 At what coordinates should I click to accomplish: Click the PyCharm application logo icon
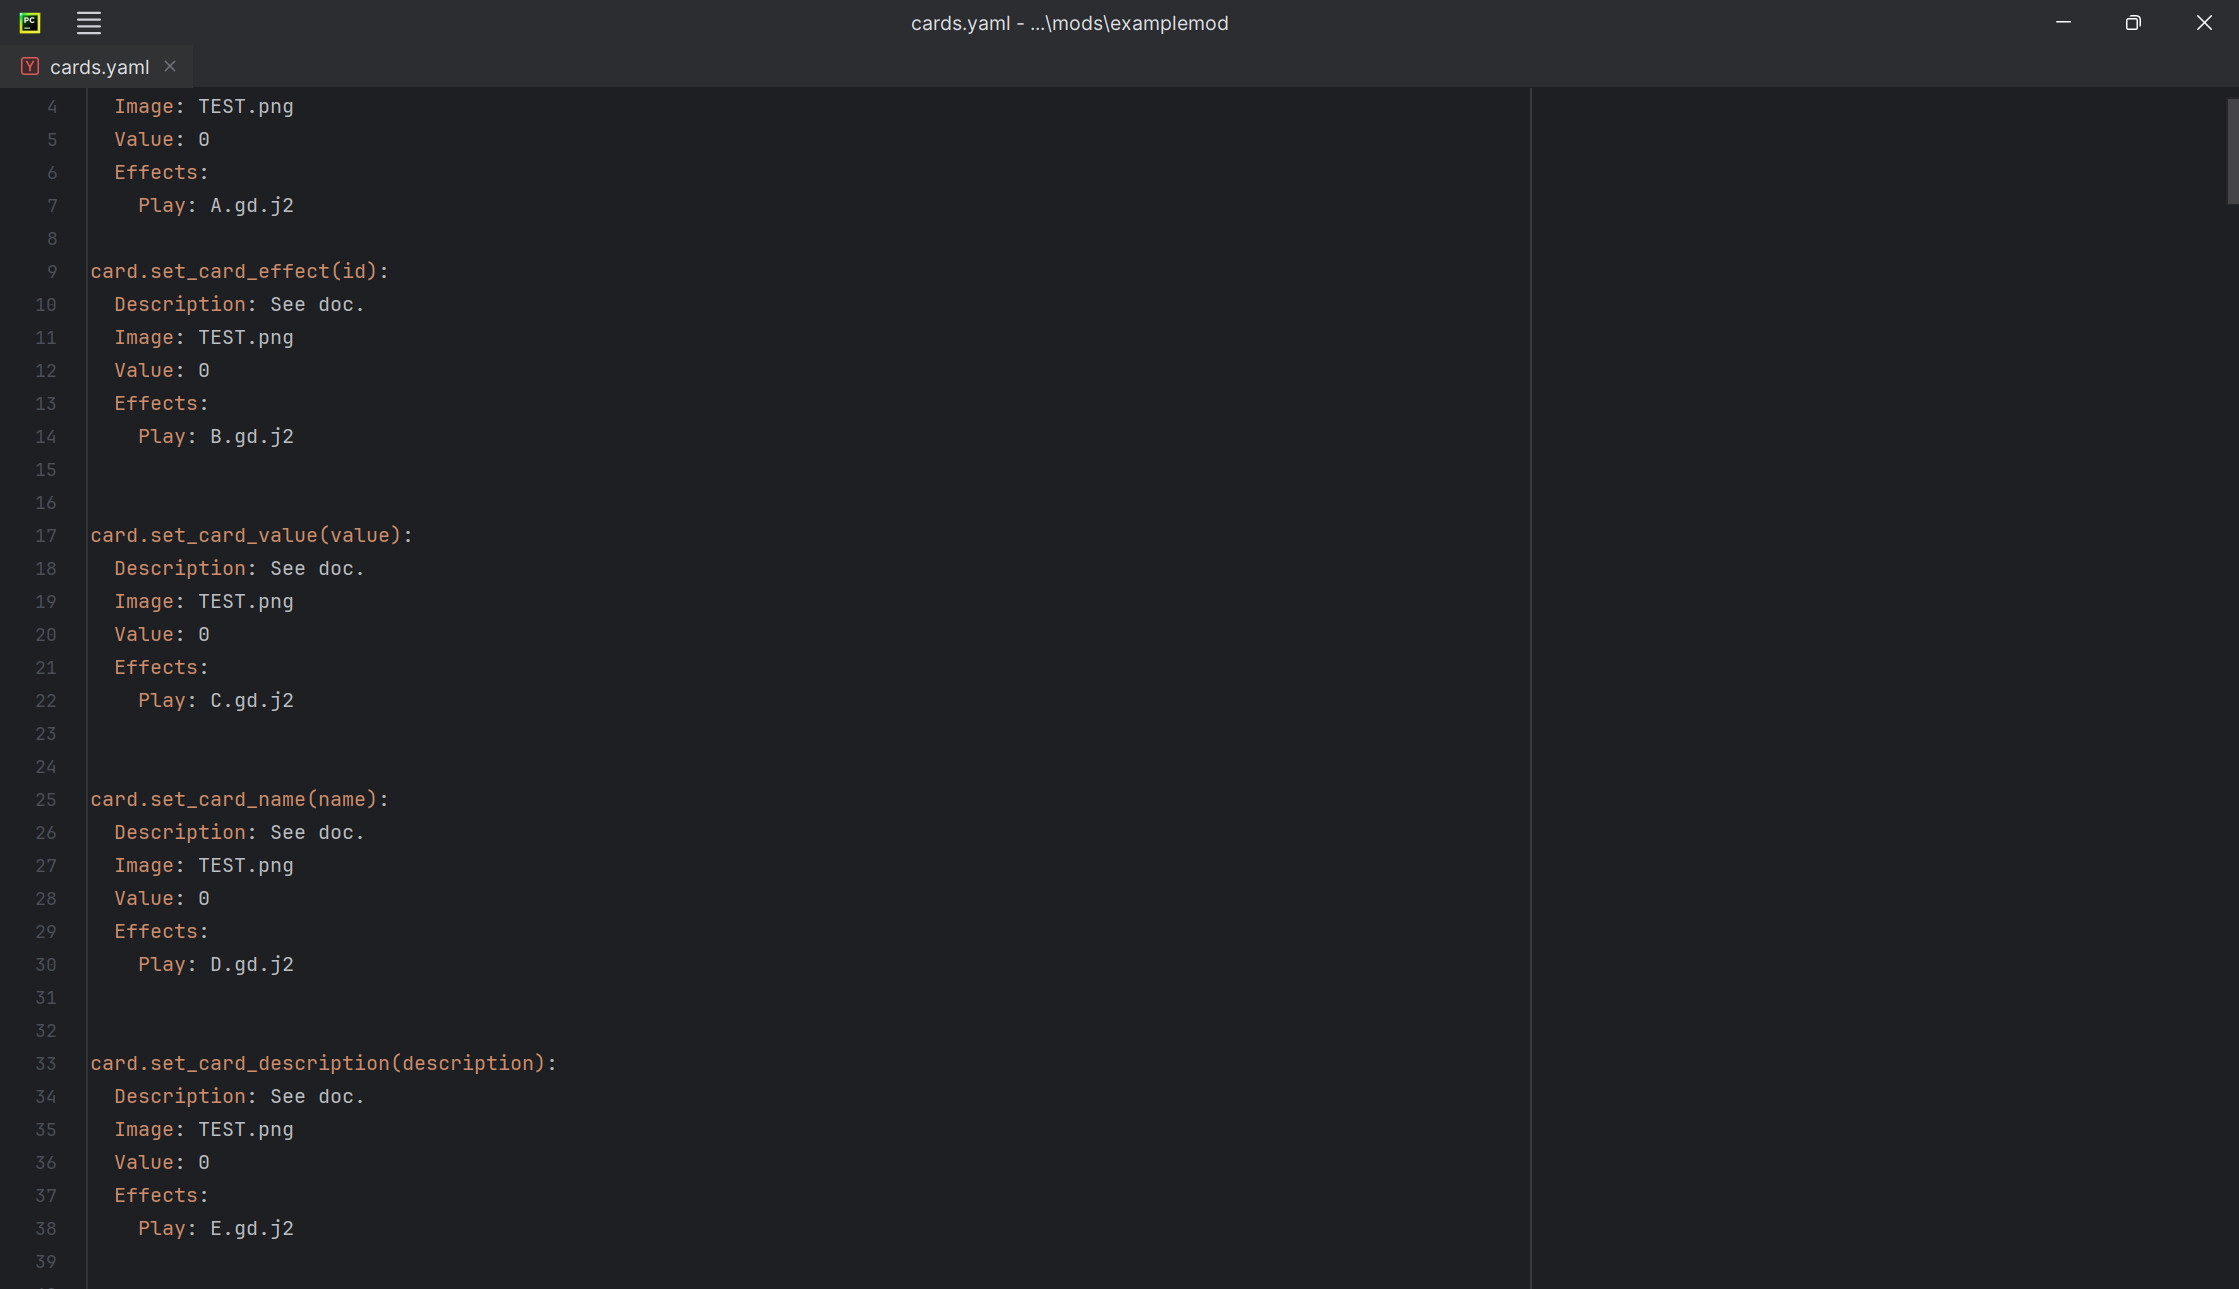(x=29, y=22)
